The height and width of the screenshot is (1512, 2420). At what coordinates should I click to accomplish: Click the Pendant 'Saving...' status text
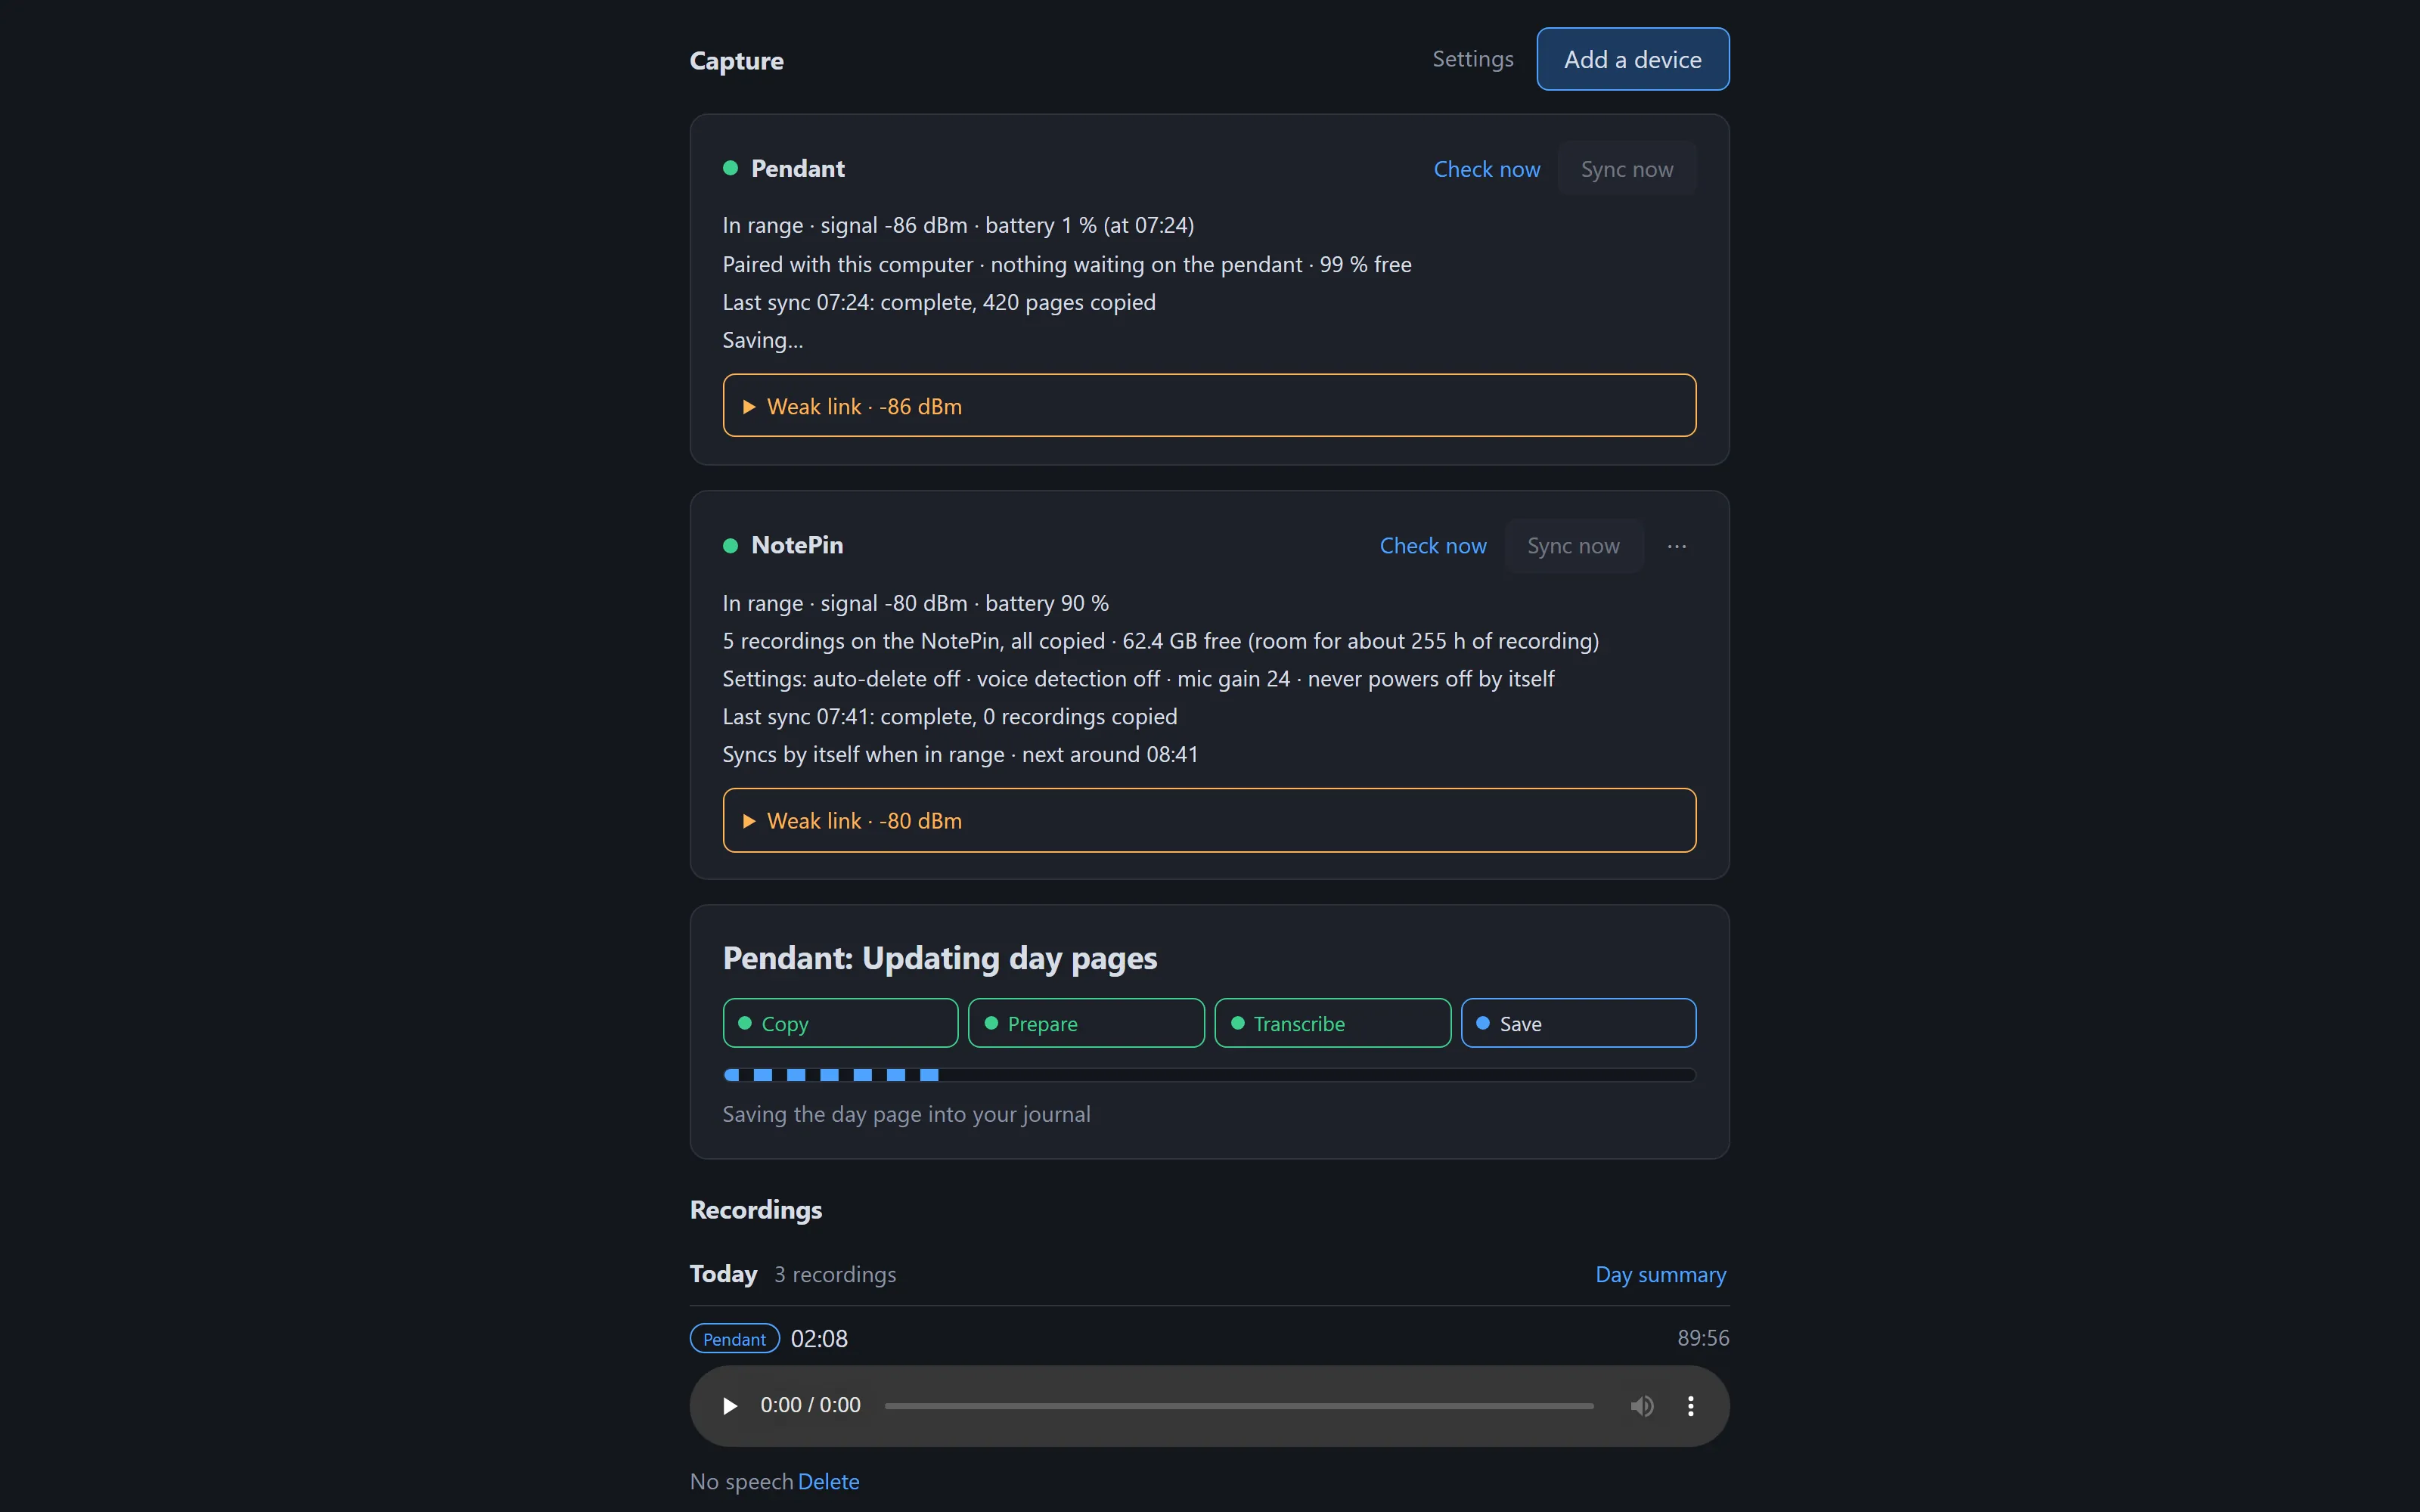coord(763,340)
